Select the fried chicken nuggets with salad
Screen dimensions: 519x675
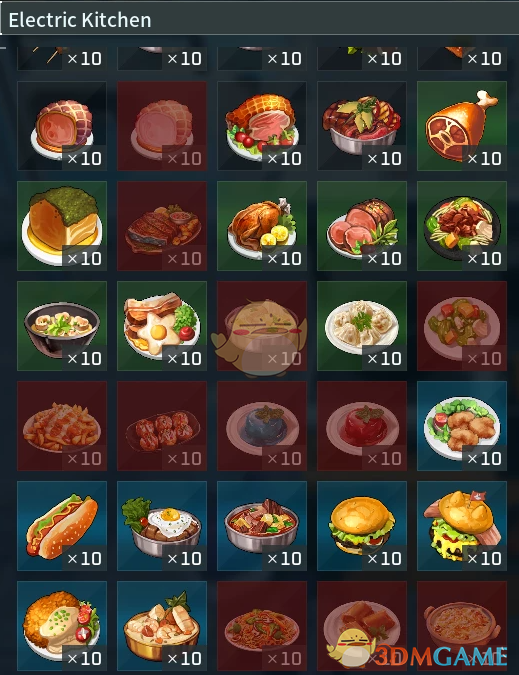[462, 426]
